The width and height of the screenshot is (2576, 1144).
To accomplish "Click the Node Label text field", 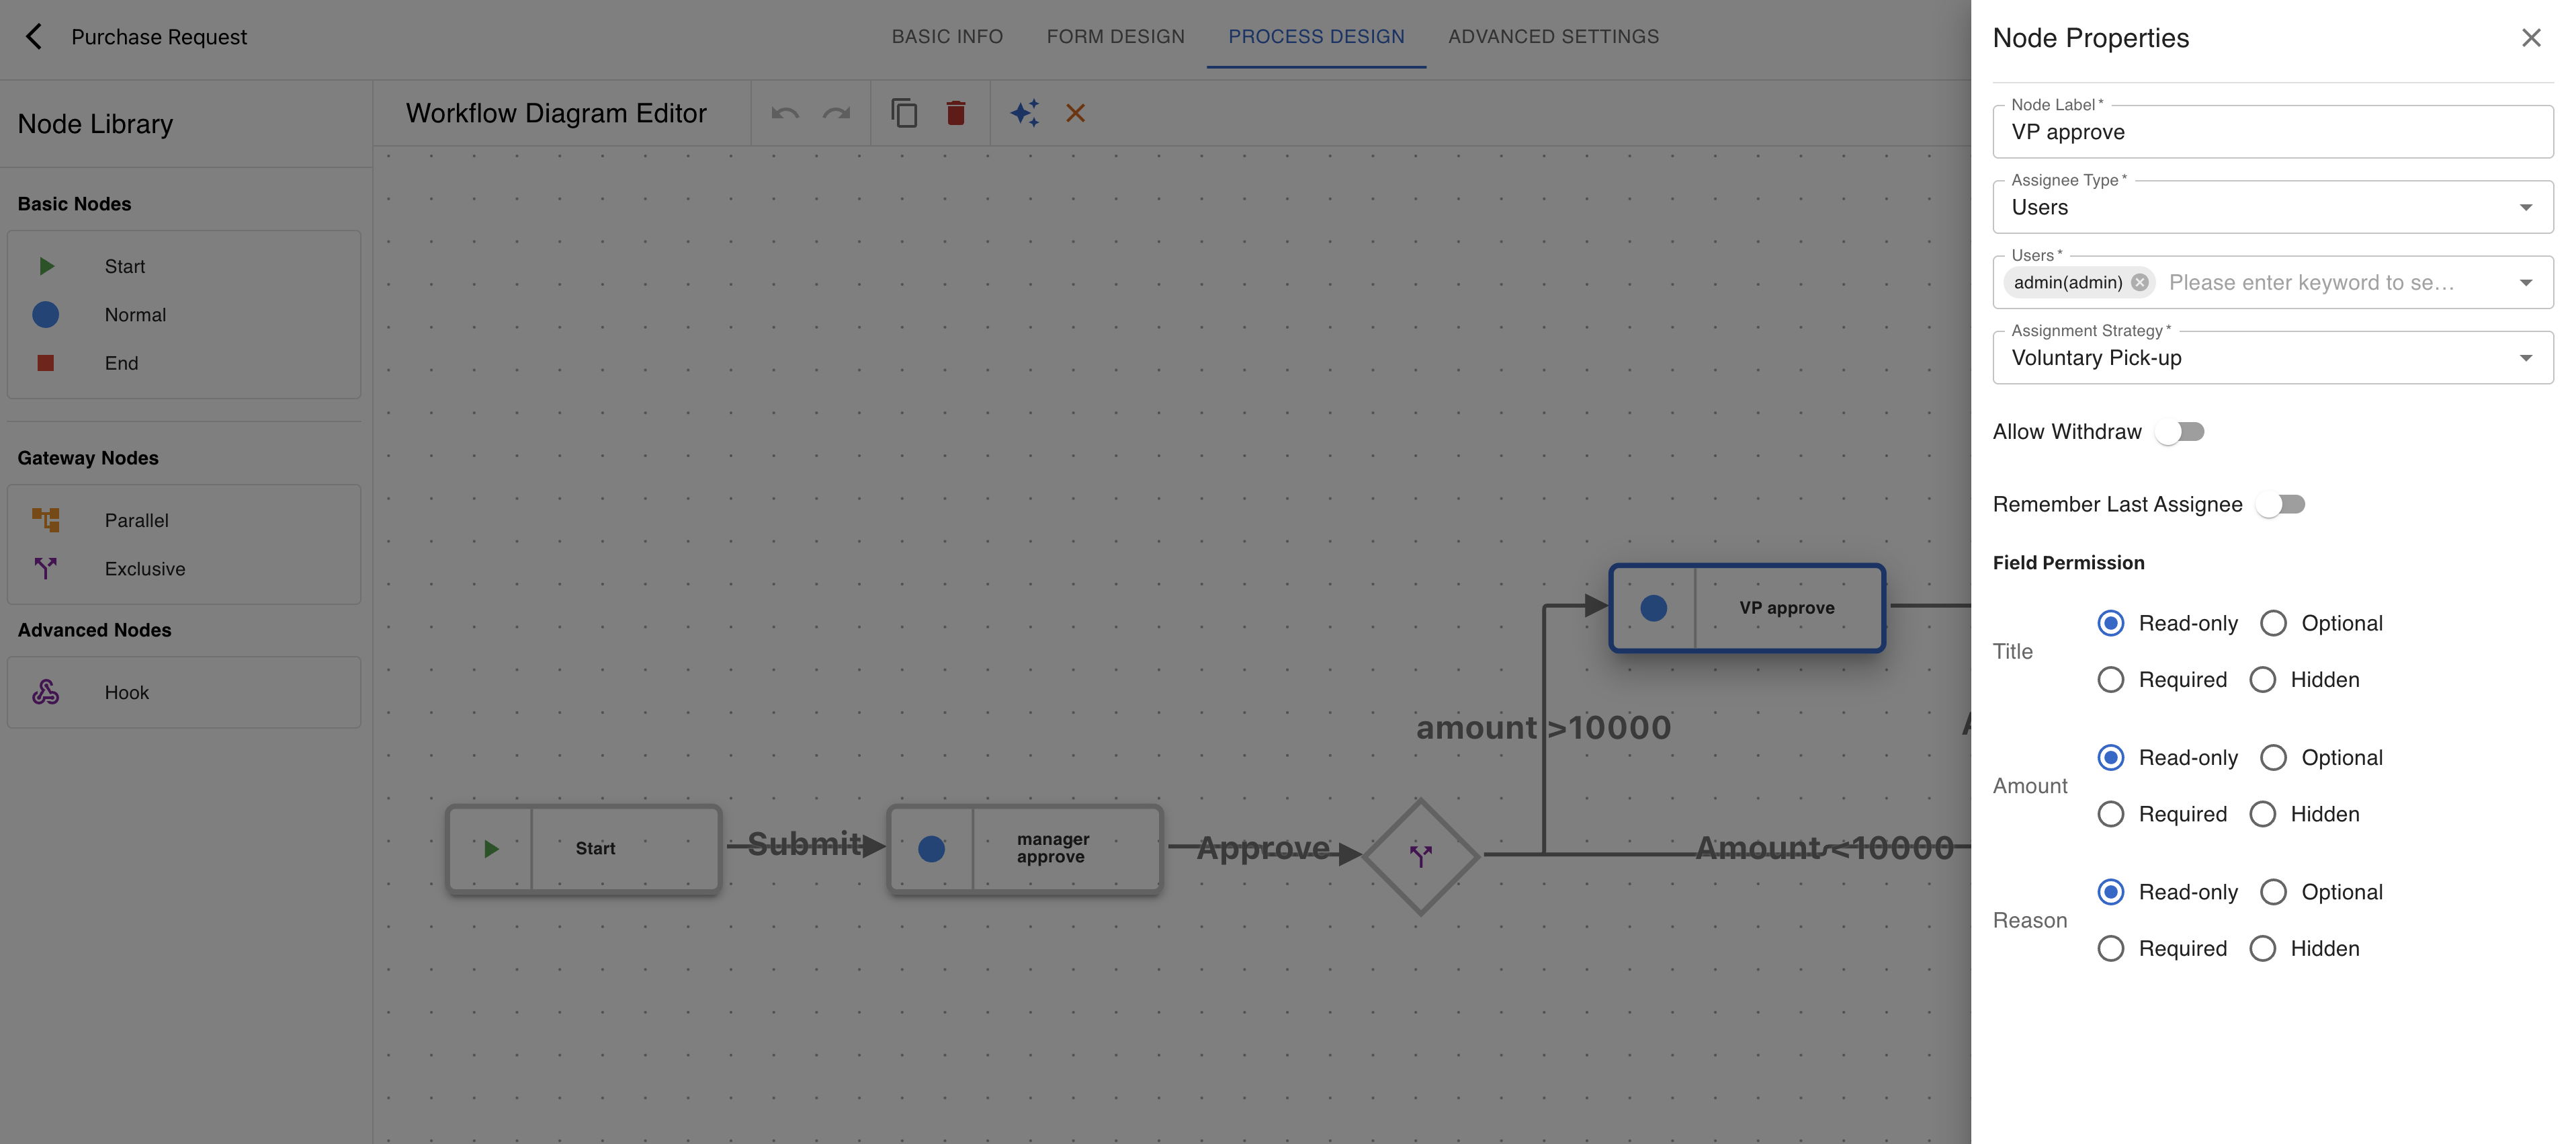I will [x=2272, y=132].
